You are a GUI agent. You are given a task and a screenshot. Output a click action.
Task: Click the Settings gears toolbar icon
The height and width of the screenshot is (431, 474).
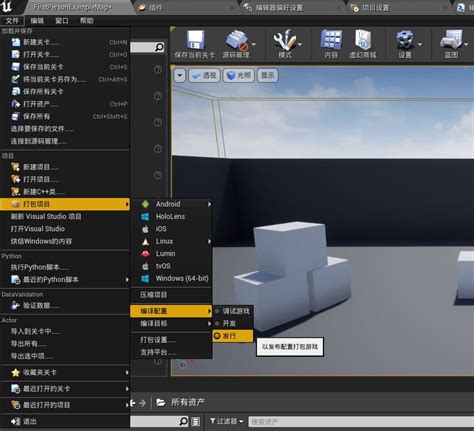click(405, 40)
